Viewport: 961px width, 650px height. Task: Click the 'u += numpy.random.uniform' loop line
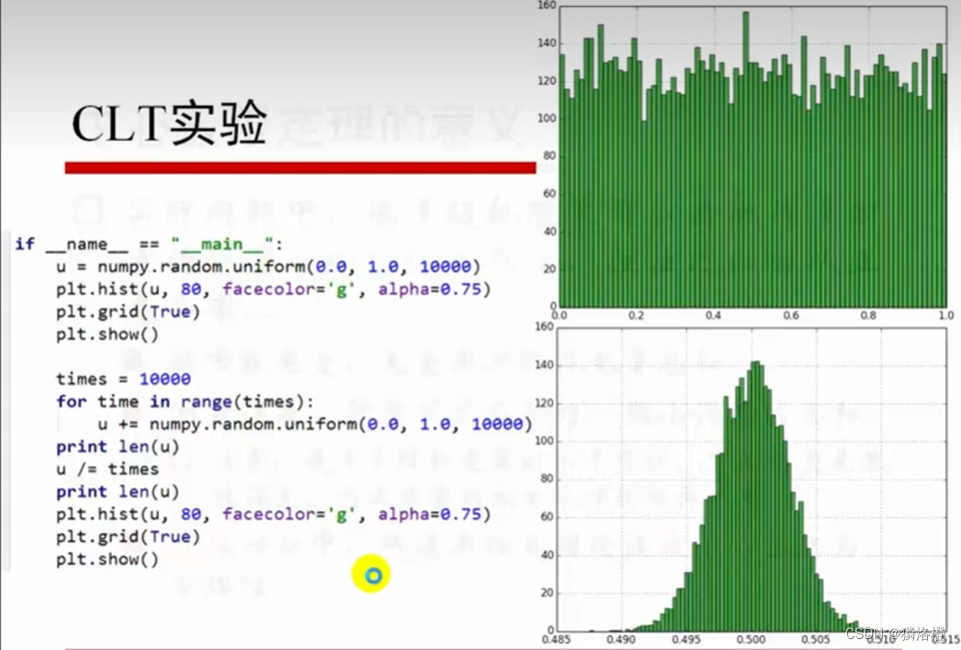(x=314, y=424)
